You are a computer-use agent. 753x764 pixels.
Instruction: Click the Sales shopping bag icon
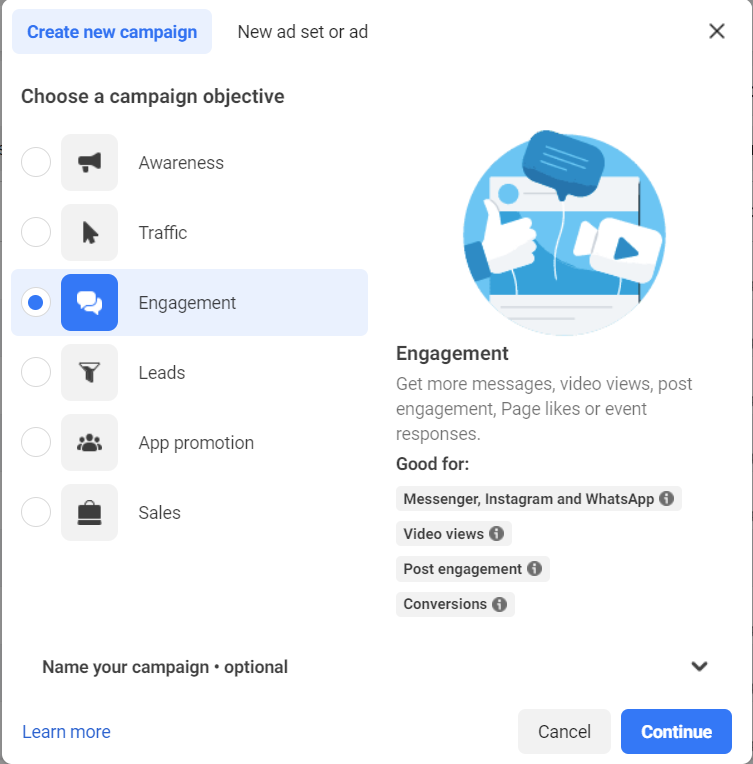[89, 513]
